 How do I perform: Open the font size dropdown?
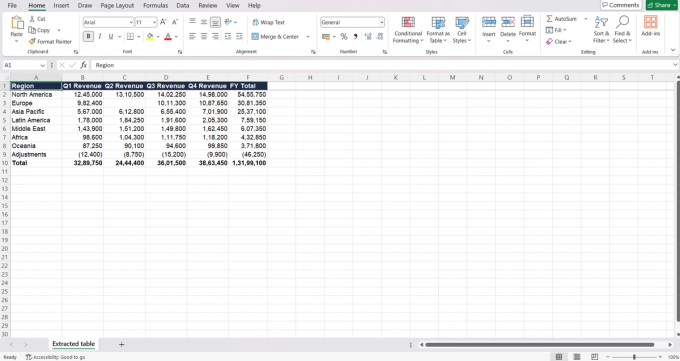154,22
